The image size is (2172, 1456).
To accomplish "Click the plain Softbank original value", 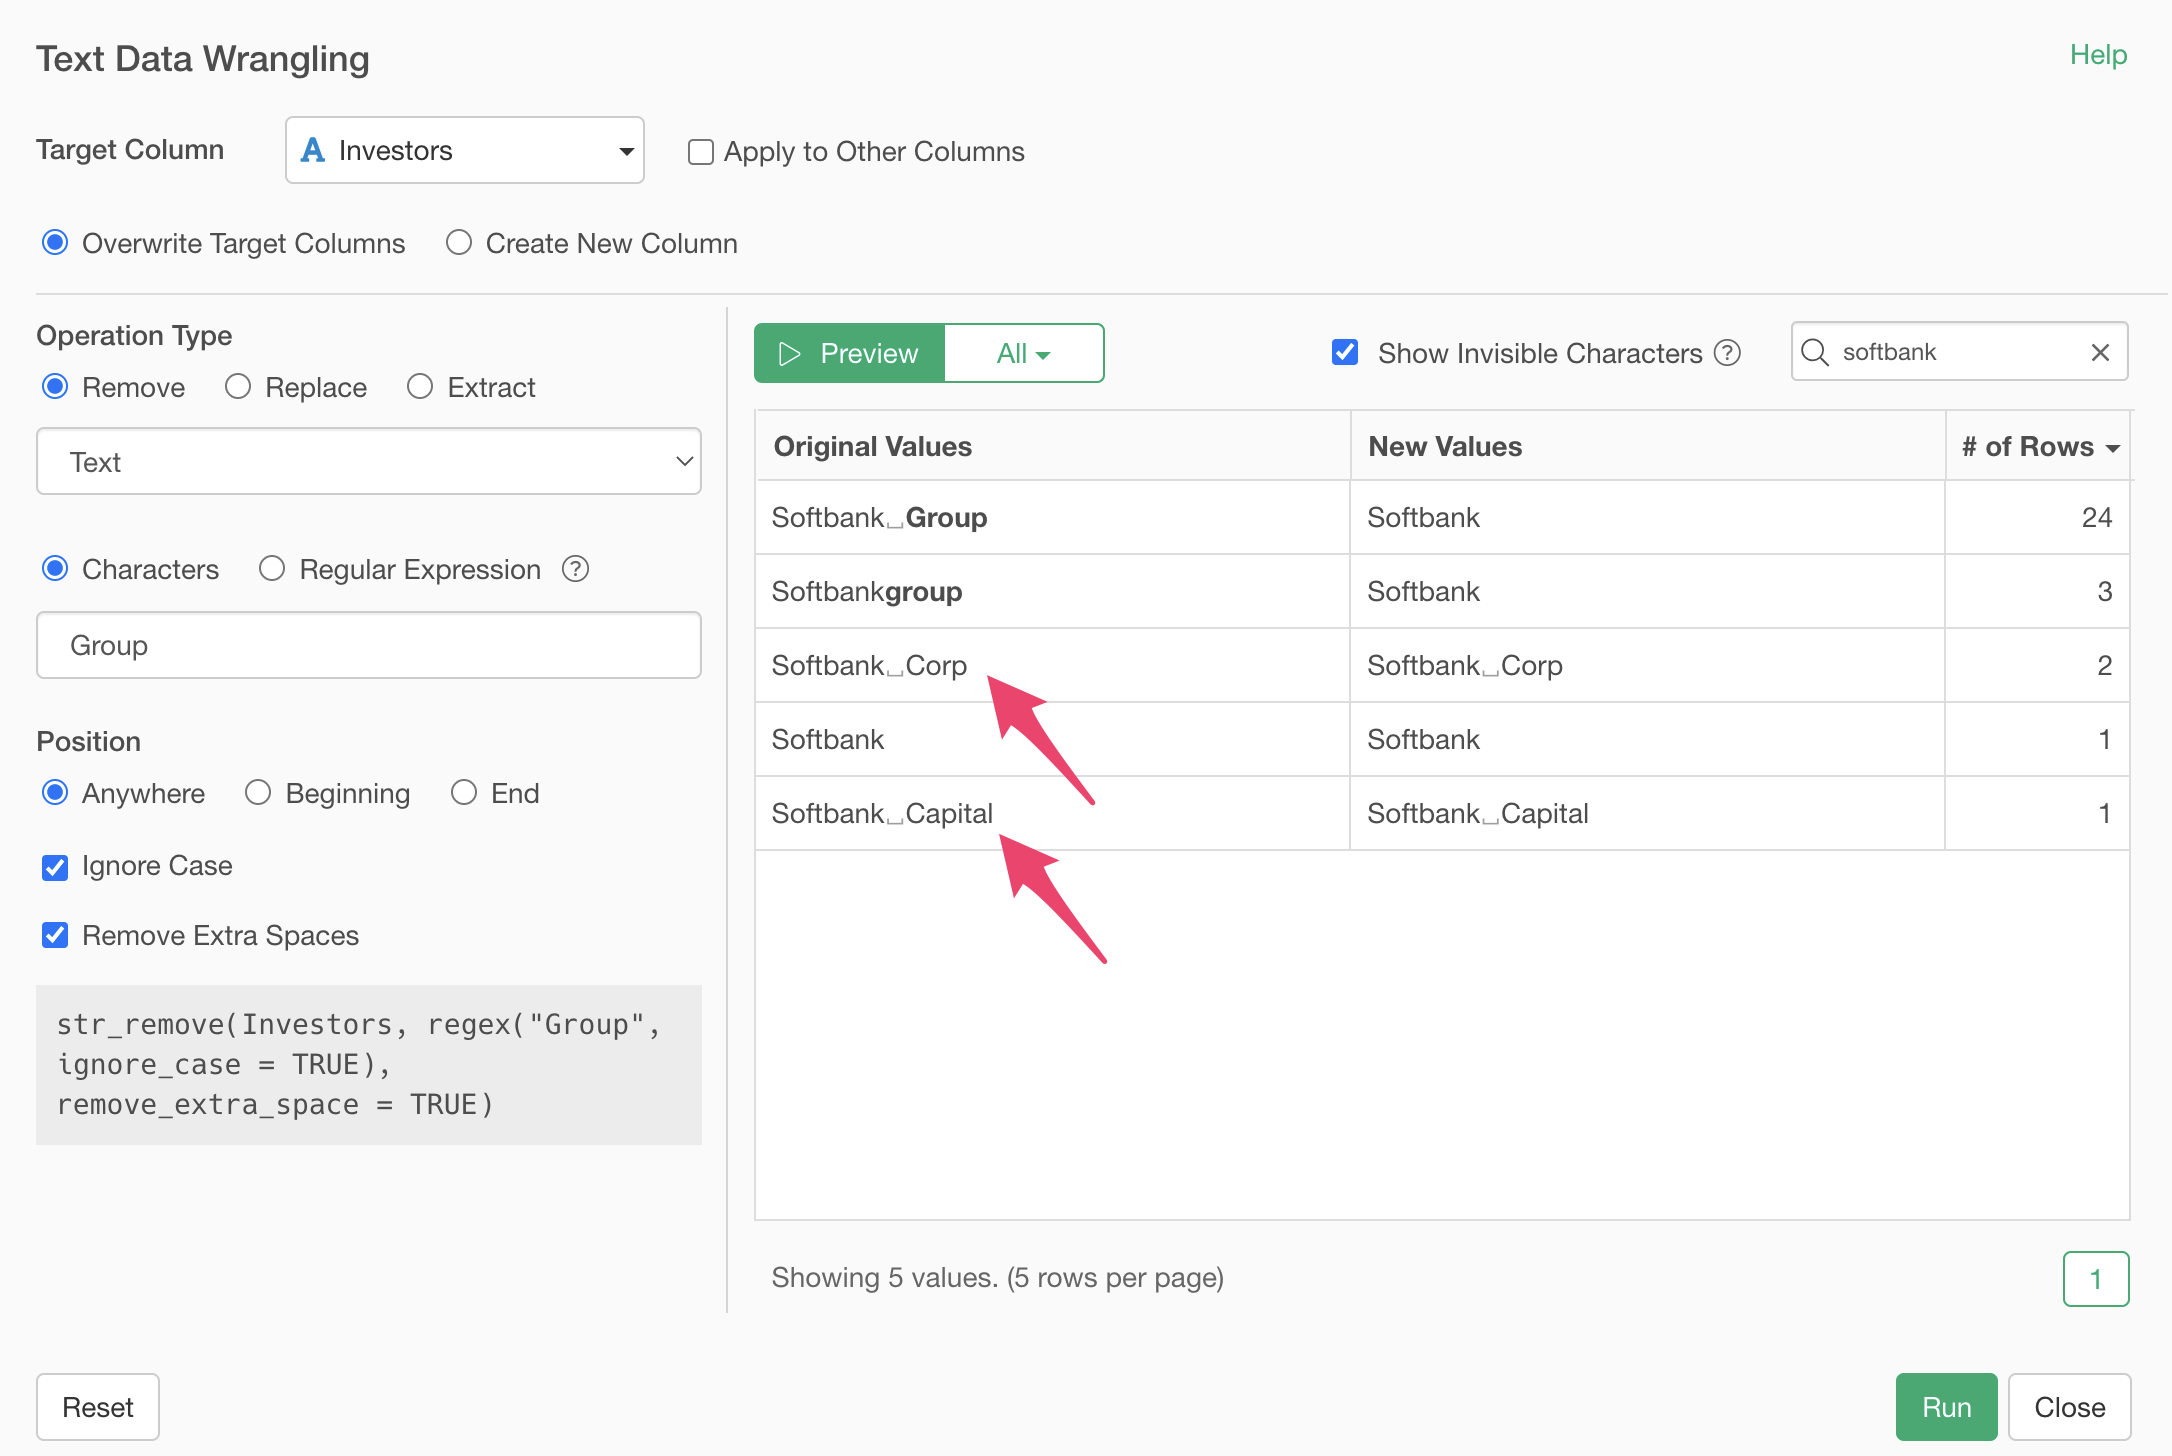I will tap(1053, 740).
